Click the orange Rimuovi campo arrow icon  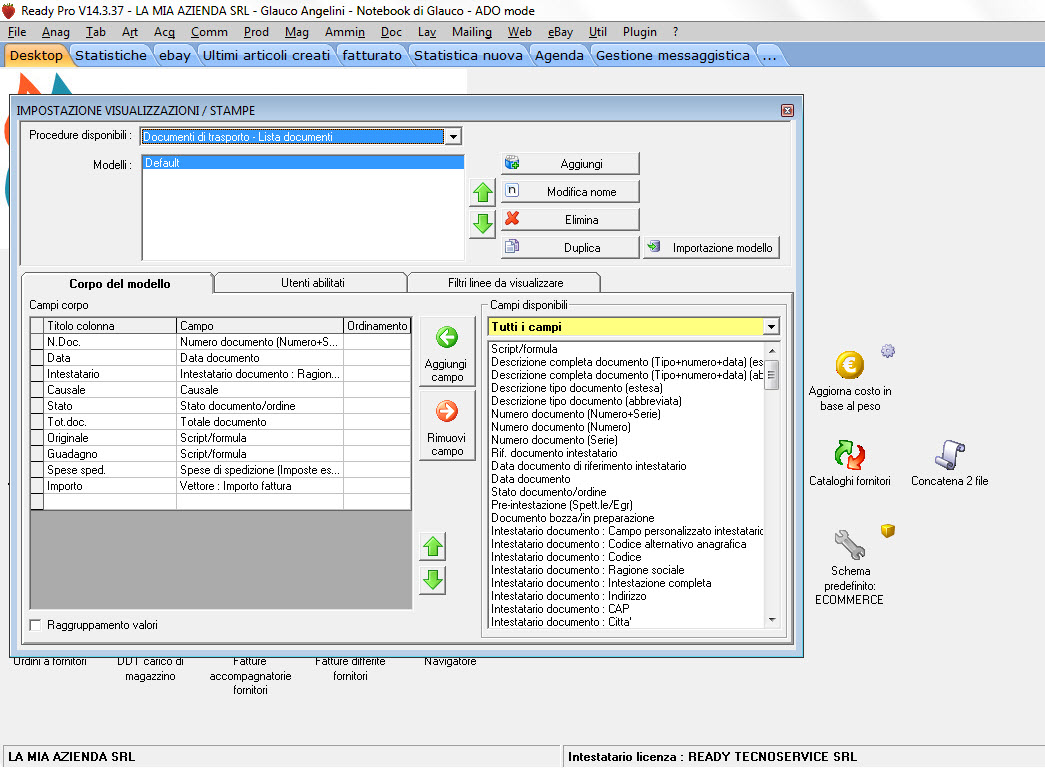(447, 411)
